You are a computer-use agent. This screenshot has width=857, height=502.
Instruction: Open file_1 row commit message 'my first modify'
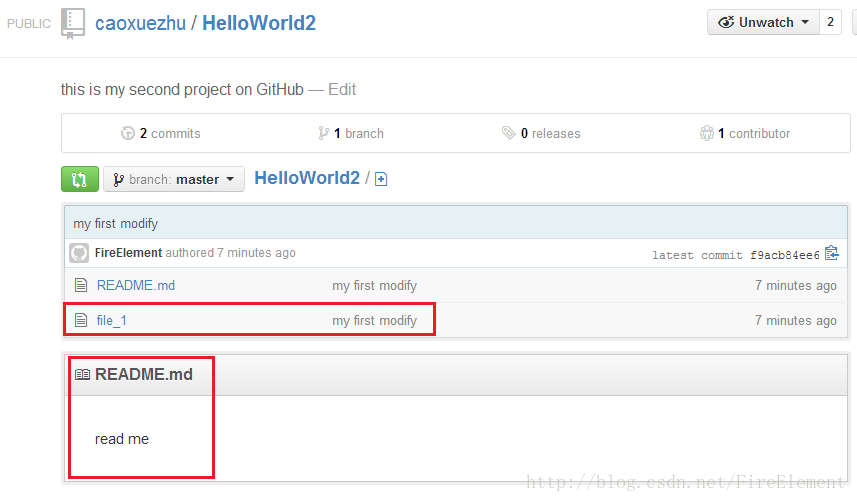click(x=374, y=320)
